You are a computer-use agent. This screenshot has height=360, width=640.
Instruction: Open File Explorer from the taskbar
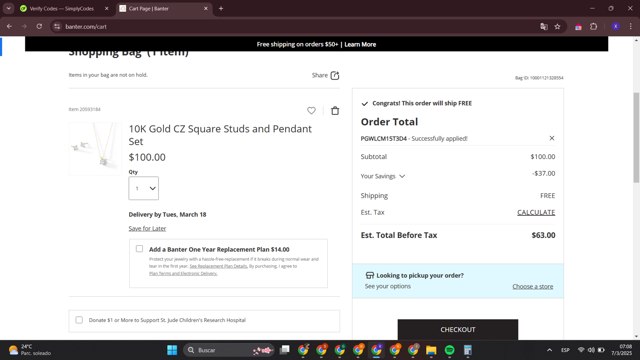[431, 350]
